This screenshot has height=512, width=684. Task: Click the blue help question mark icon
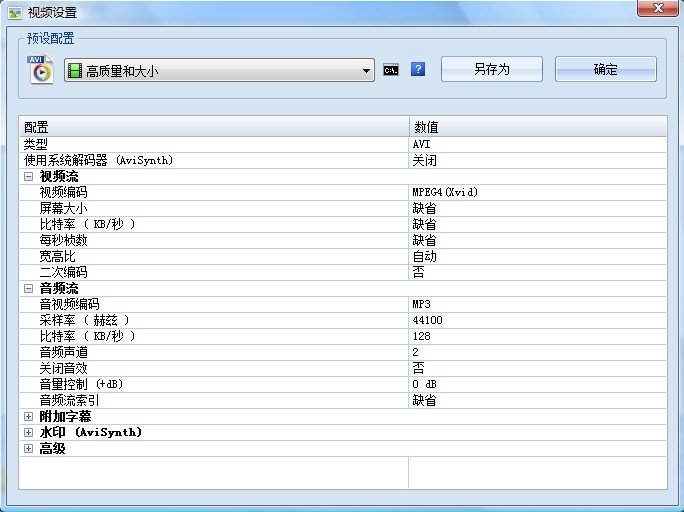pyautogui.click(x=418, y=69)
